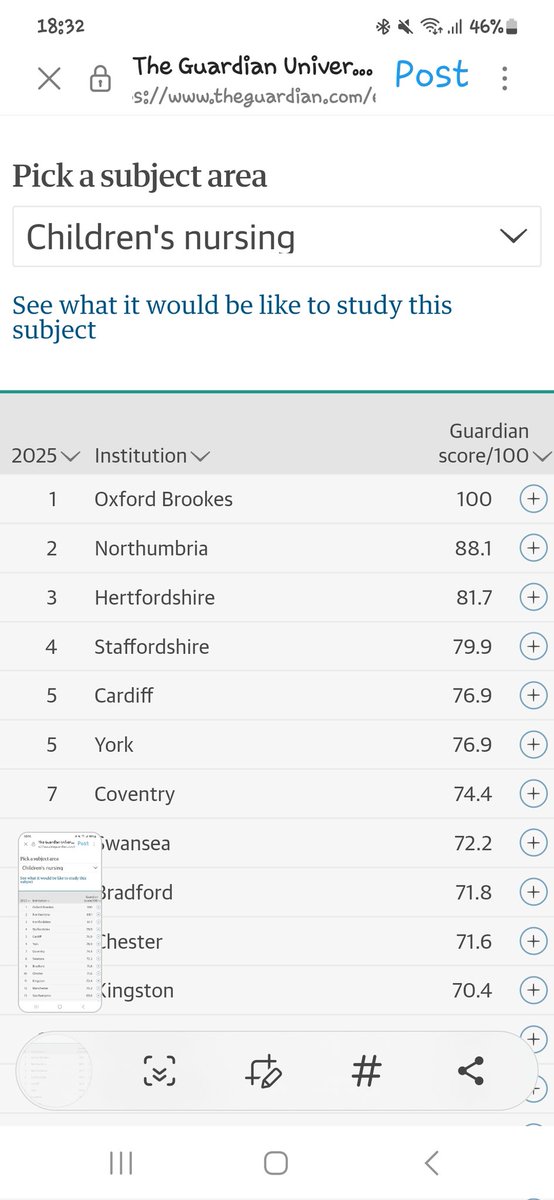This screenshot has height=1200, width=554.
Task: Tap the crop and edit screenshot icon
Action: click(x=263, y=1072)
